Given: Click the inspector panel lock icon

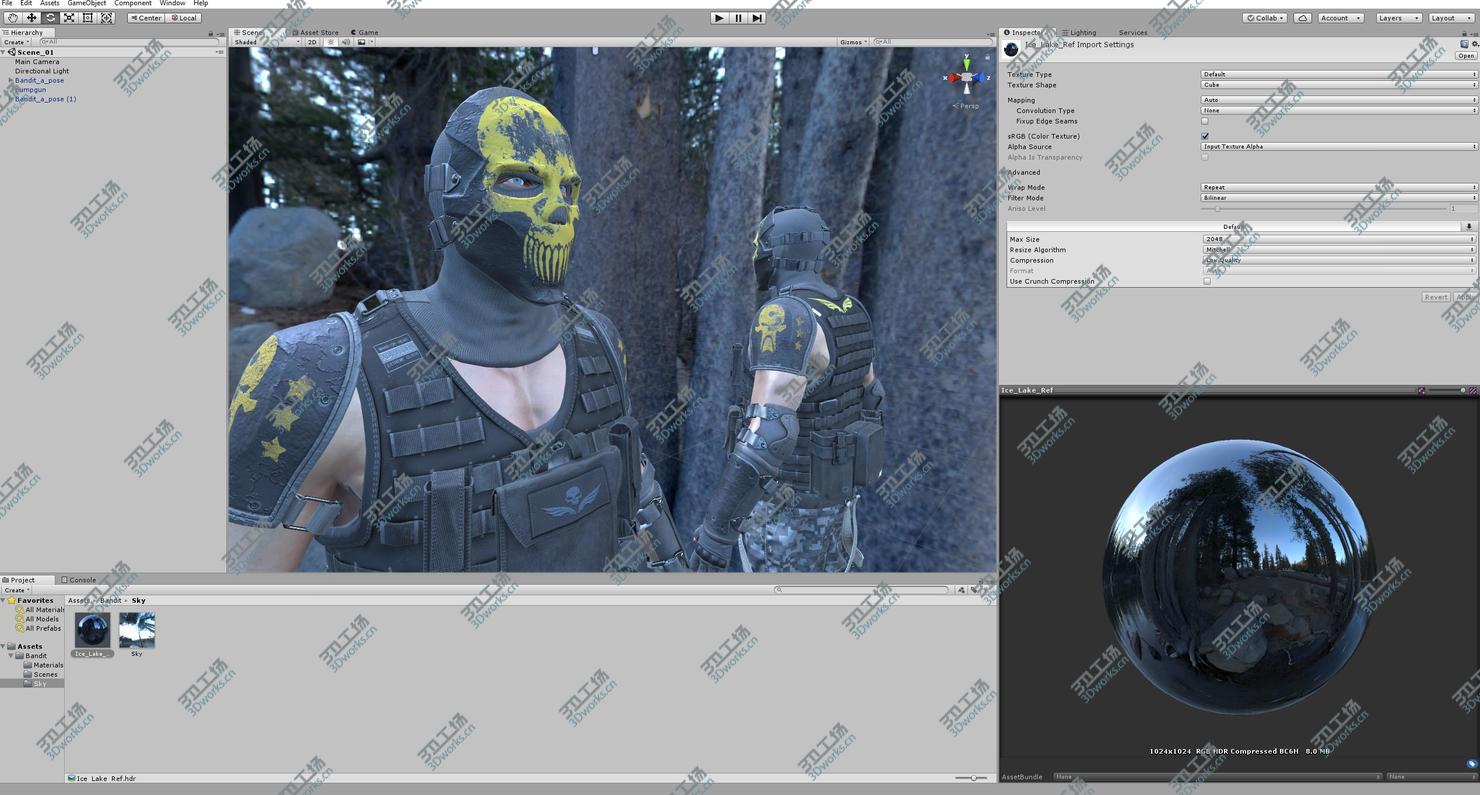Looking at the screenshot, I should point(1464,33).
